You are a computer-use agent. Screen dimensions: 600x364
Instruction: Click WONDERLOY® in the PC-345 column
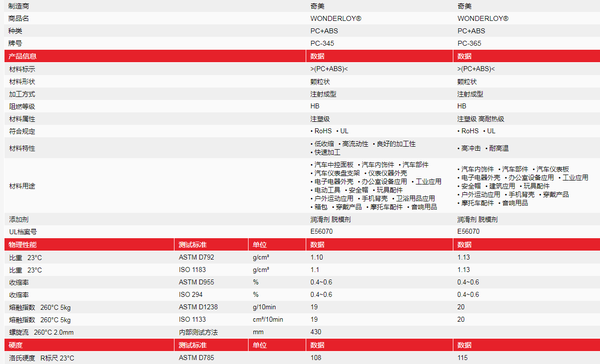[x=336, y=18]
